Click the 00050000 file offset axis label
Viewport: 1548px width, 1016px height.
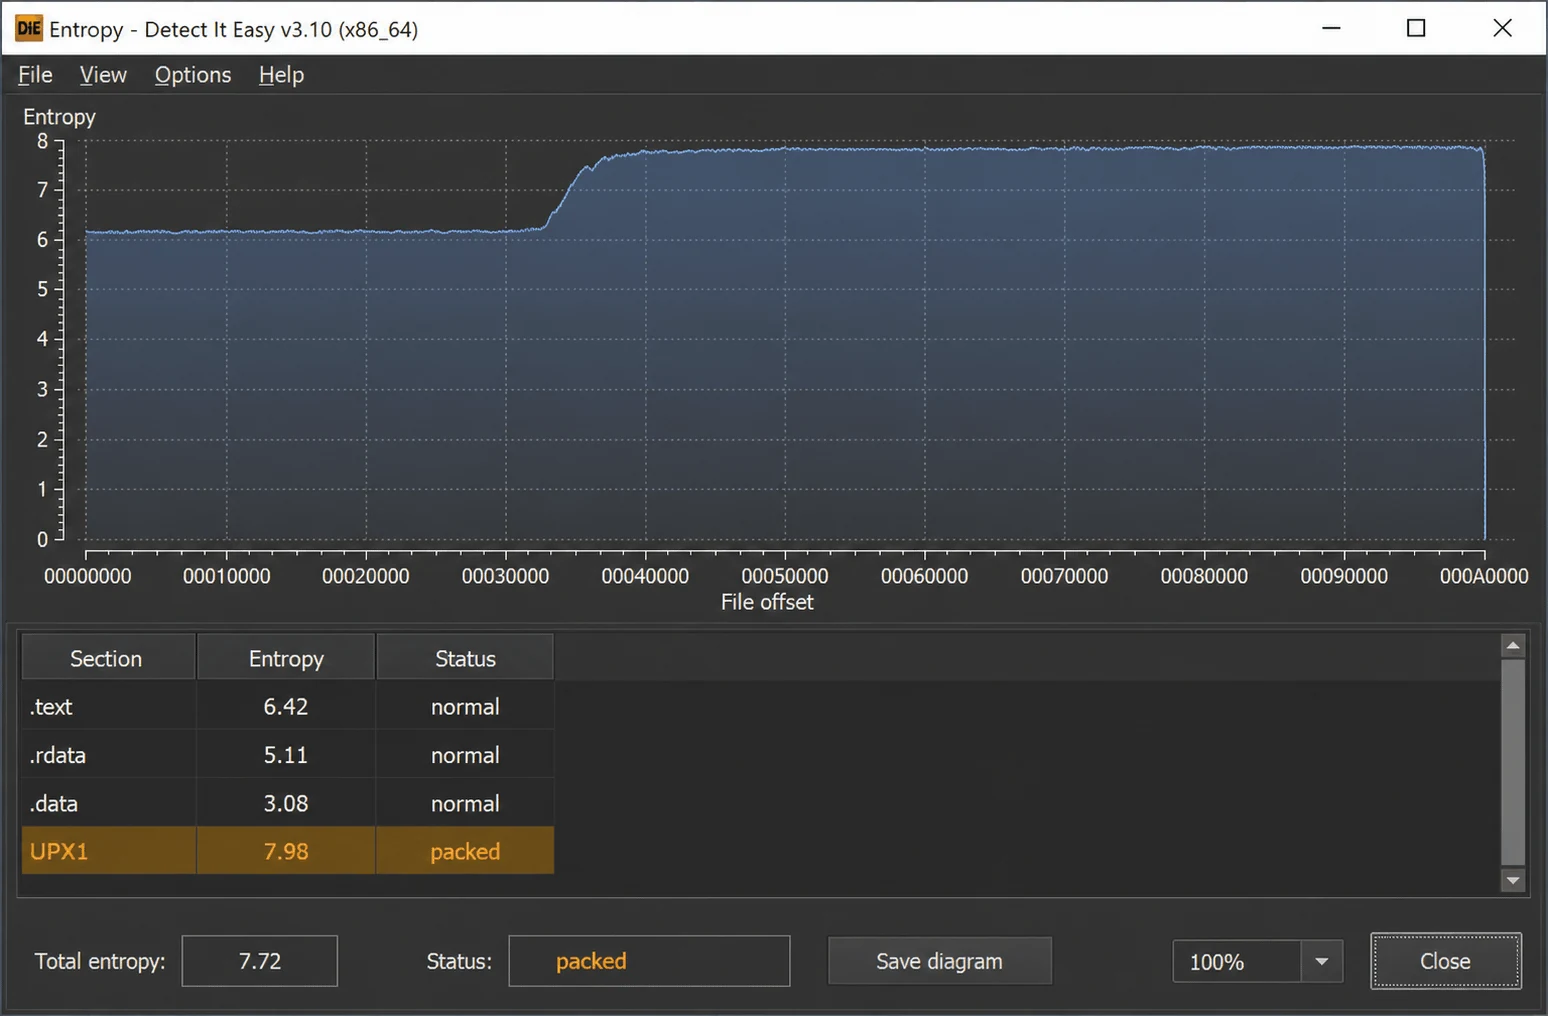point(785,576)
